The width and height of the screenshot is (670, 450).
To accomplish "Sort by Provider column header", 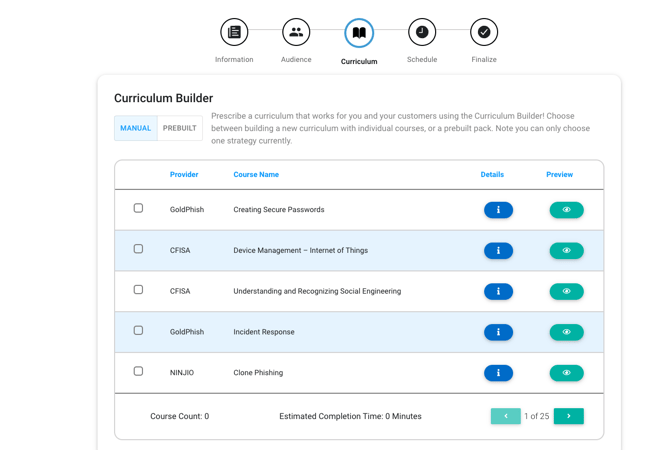I will 184,174.
